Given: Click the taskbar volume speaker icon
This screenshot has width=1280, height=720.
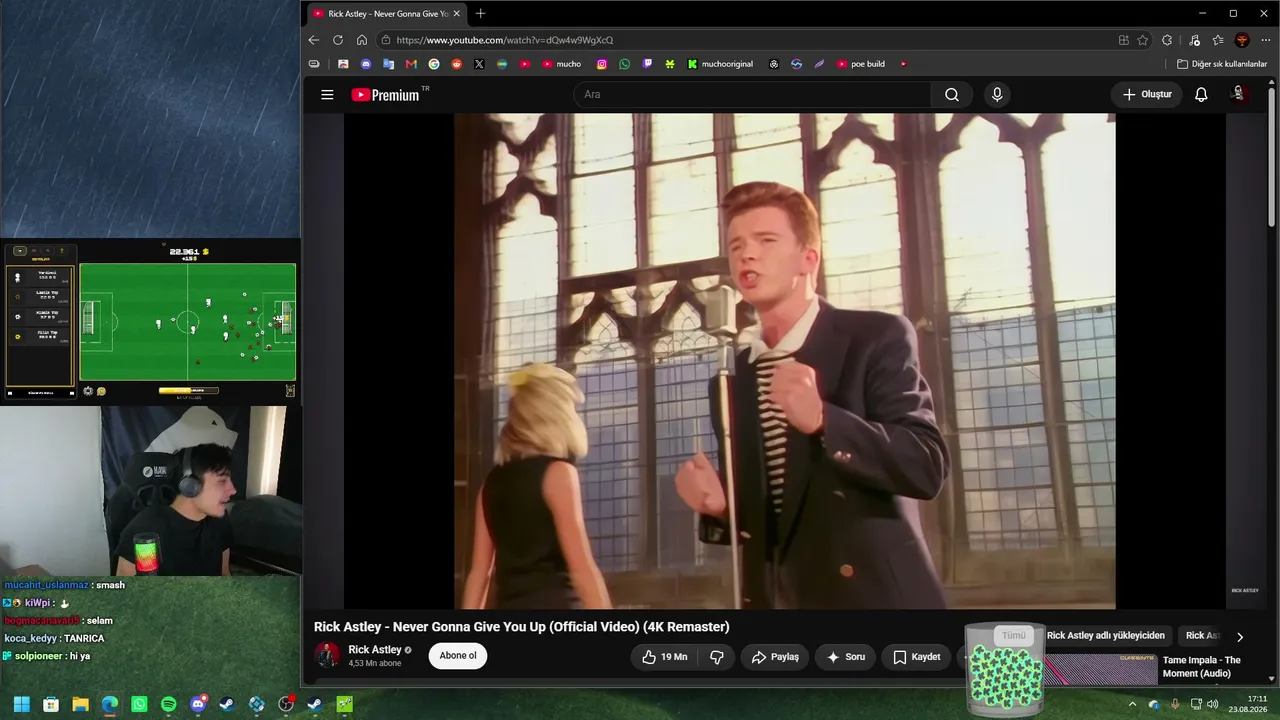Looking at the screenshot, I should click(x=1213, y=704).
